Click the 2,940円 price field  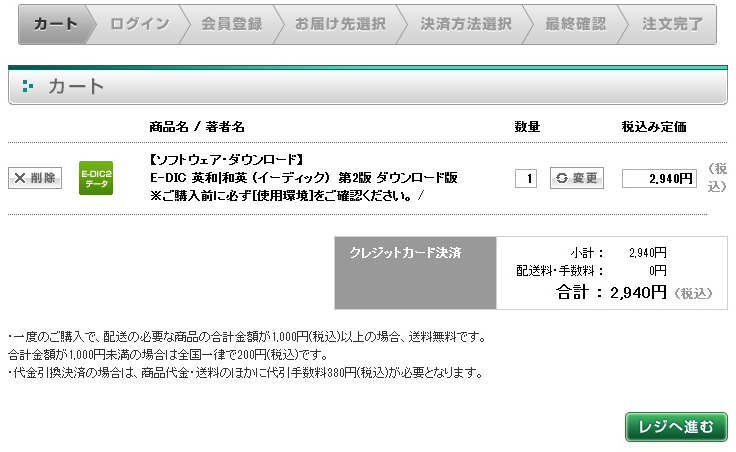(x=659, y=178)
